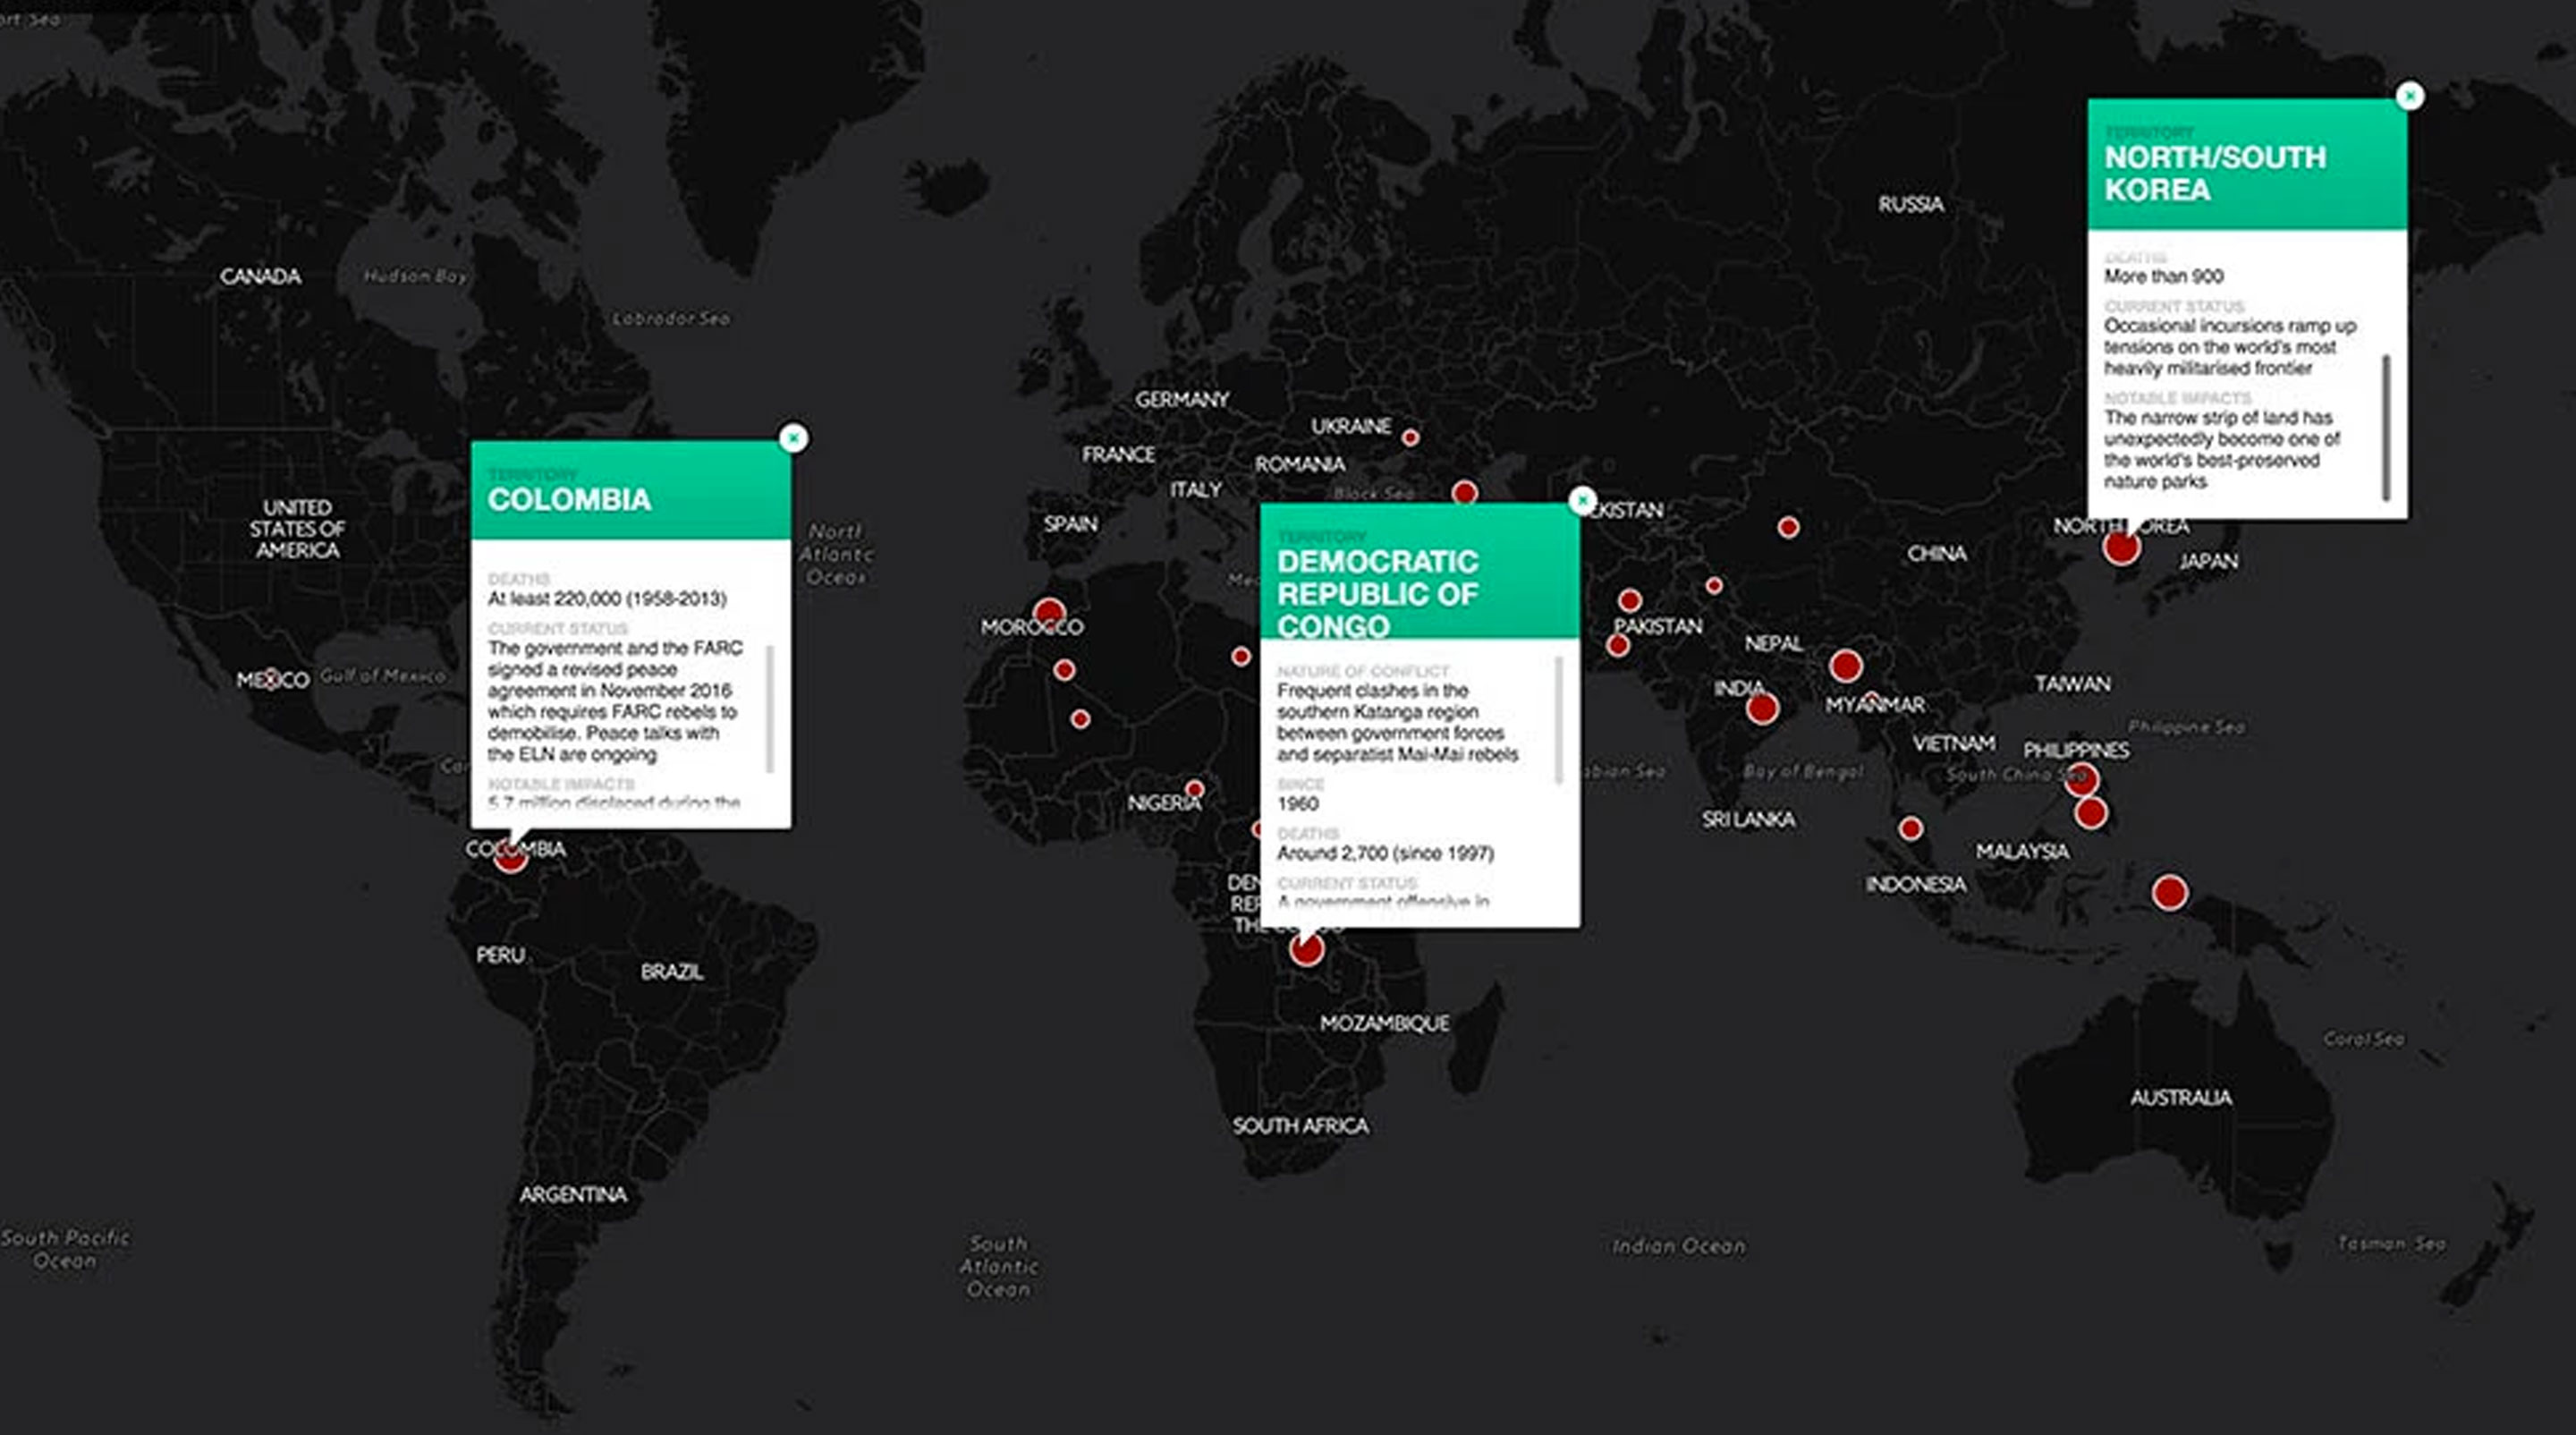Click the Korea popup scrollbar
Viewport: 2576px width, 1435px height.
(x=2386, y=427)
